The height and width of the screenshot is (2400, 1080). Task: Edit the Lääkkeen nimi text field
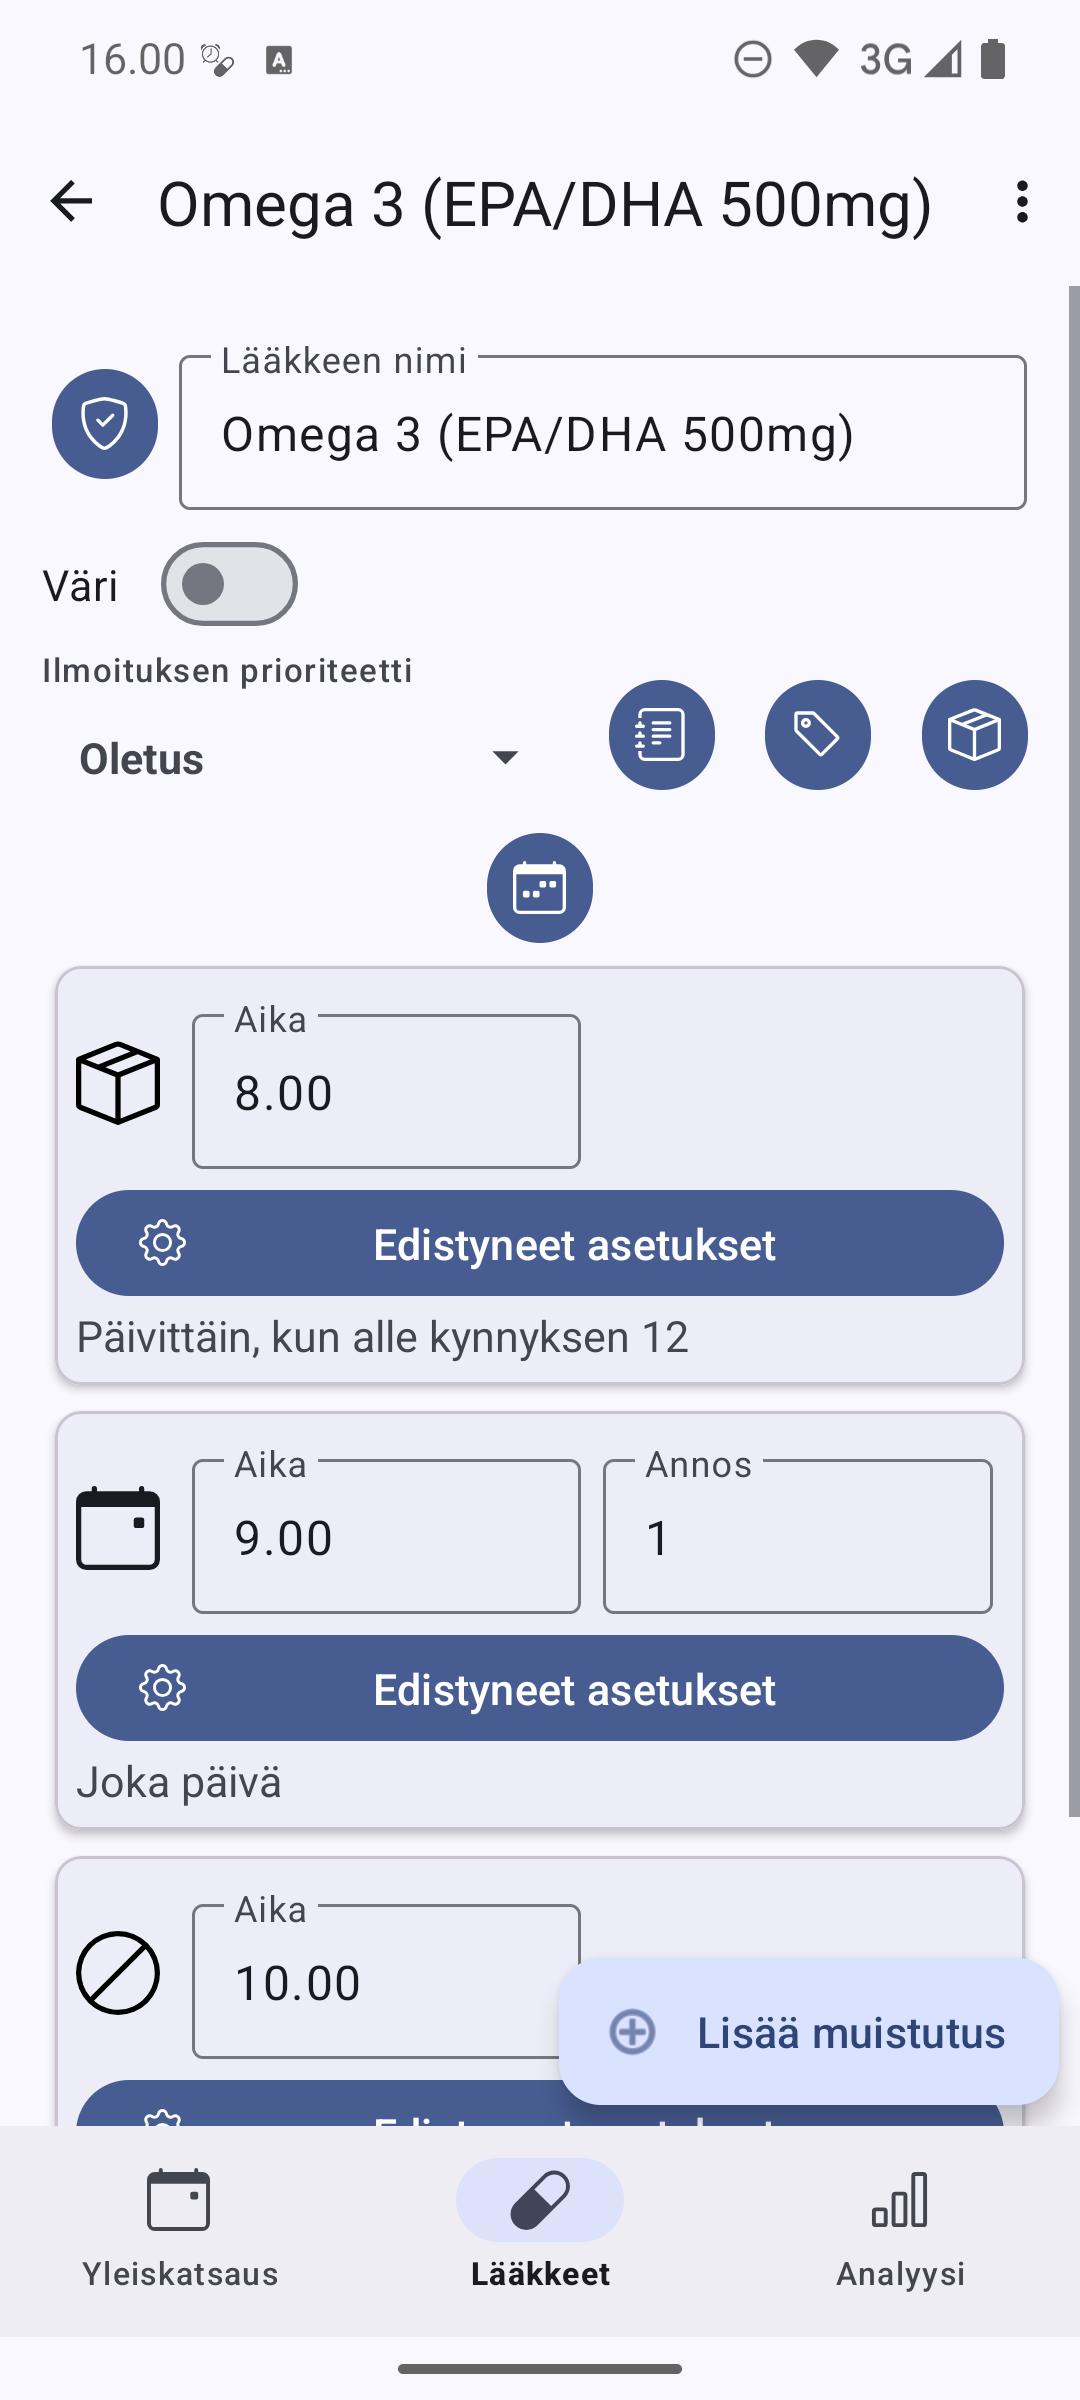[x=602, y=434]
